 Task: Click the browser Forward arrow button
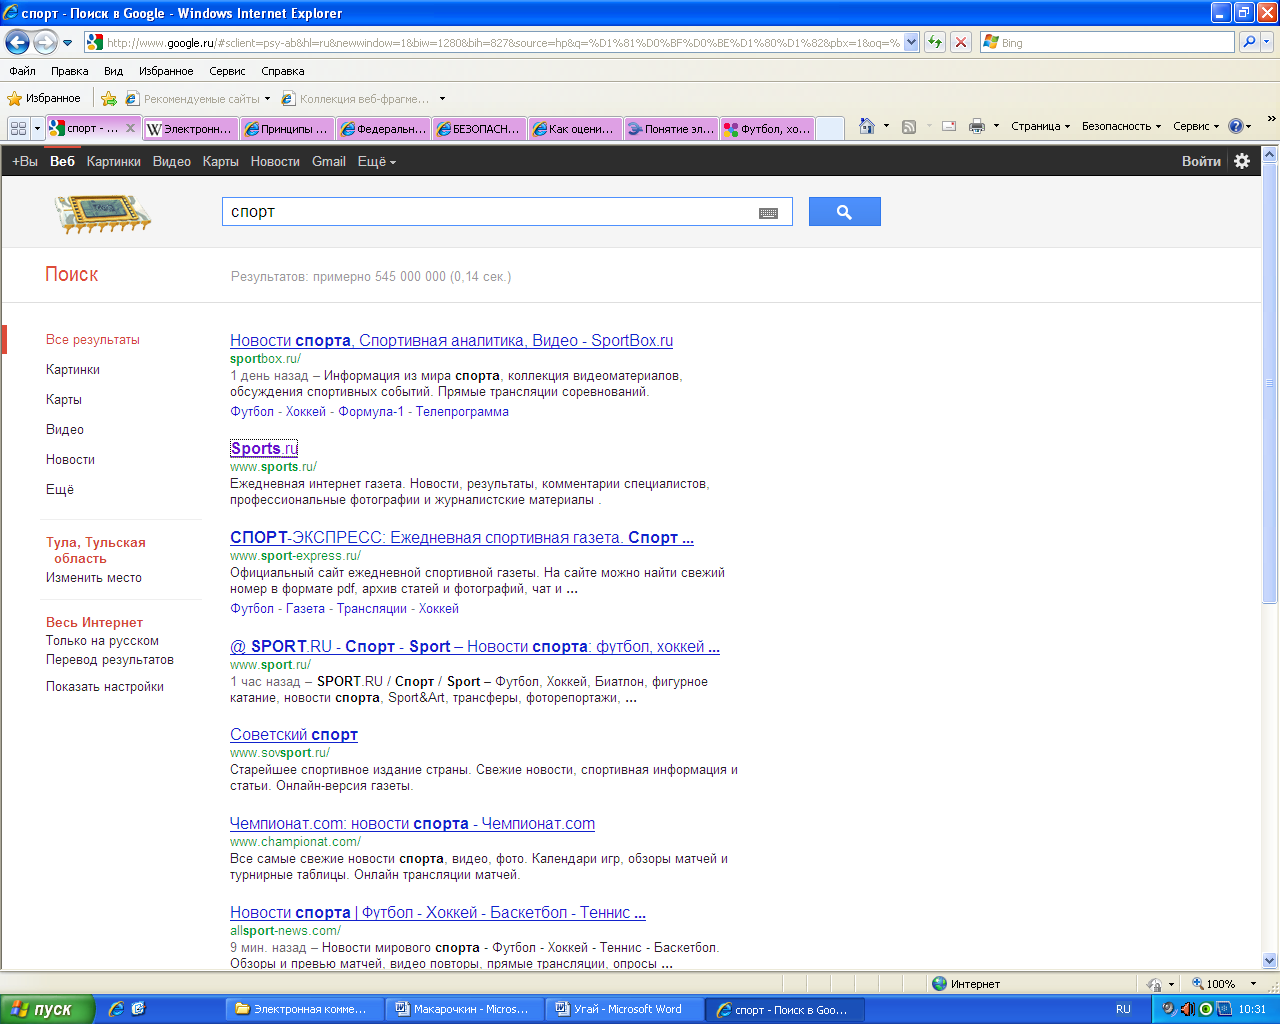(45, 42)
